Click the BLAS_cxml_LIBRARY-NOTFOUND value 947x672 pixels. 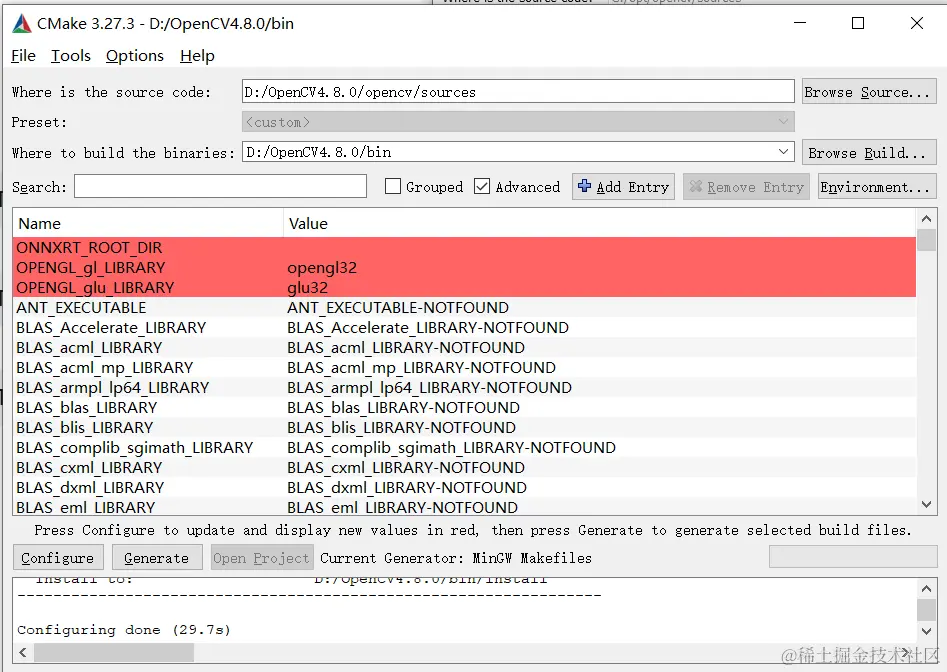point(406,467)
